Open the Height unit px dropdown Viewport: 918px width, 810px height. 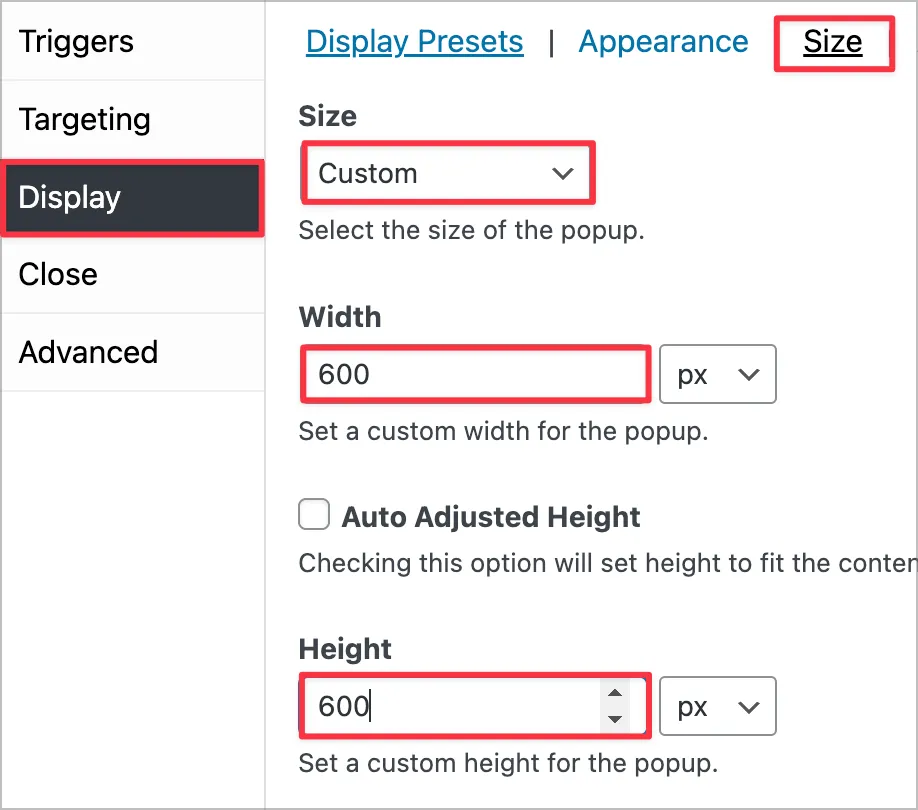pos(718,707)
